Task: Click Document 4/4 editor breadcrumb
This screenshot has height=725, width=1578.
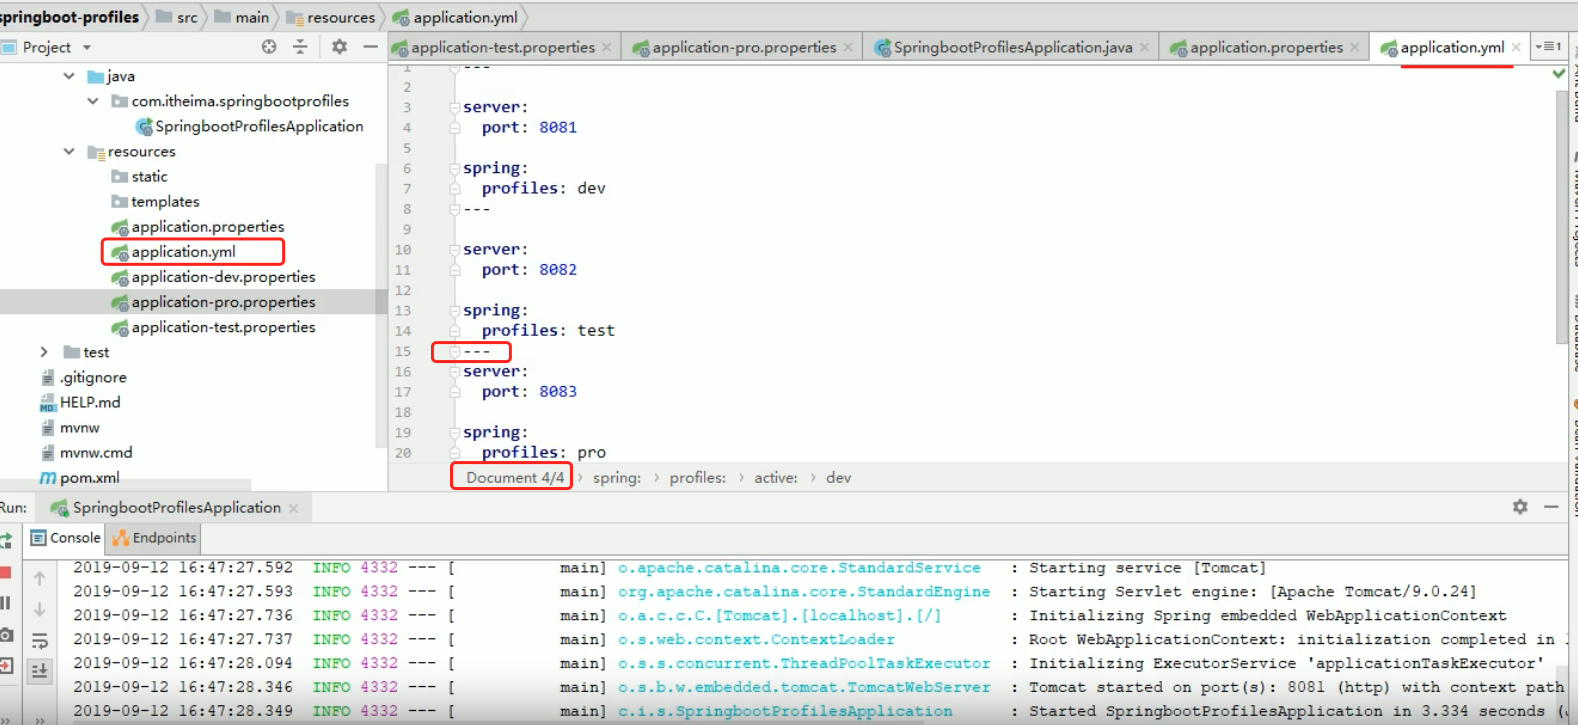Action: pos(514,478)
